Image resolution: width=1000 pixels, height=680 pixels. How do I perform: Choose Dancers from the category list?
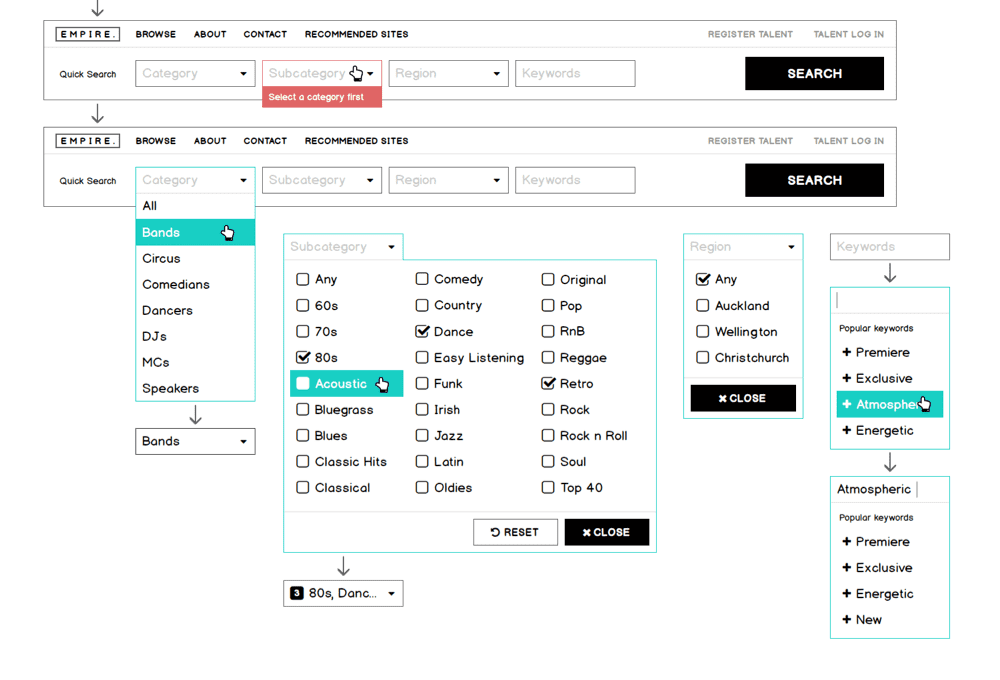[x=195, y=310]
